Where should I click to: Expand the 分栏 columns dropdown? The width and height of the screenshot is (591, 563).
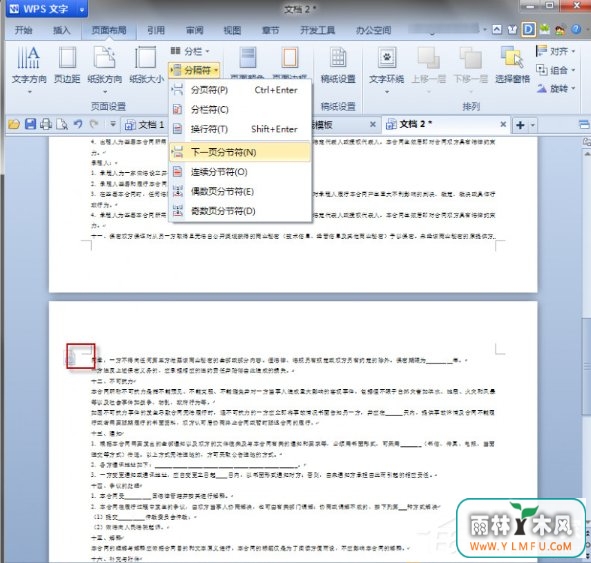pyautogui.click(x=190, y=51)
